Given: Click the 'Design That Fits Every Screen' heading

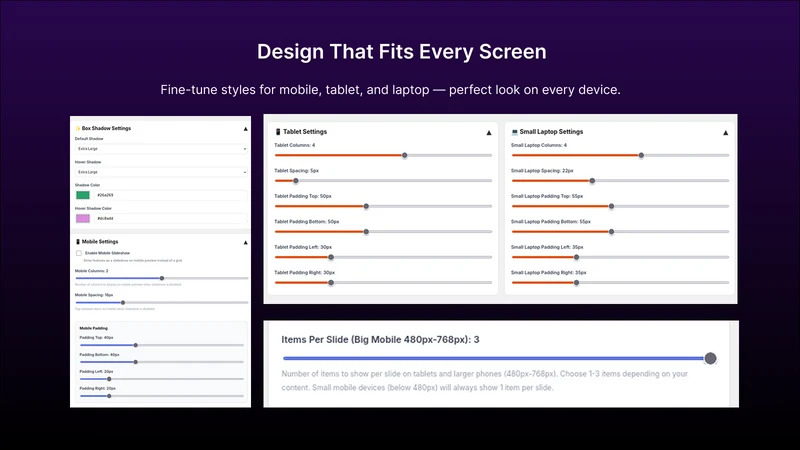Looking at the screenshot, I should point(402,52).
